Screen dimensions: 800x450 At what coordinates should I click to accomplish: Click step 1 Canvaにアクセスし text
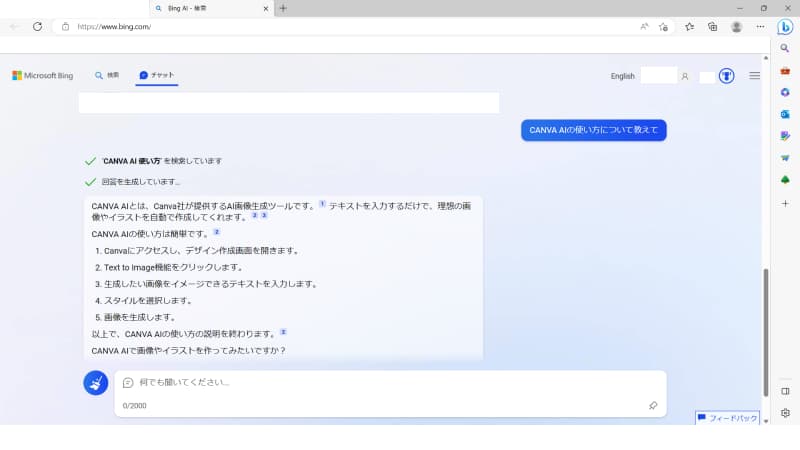click(203, 251)
